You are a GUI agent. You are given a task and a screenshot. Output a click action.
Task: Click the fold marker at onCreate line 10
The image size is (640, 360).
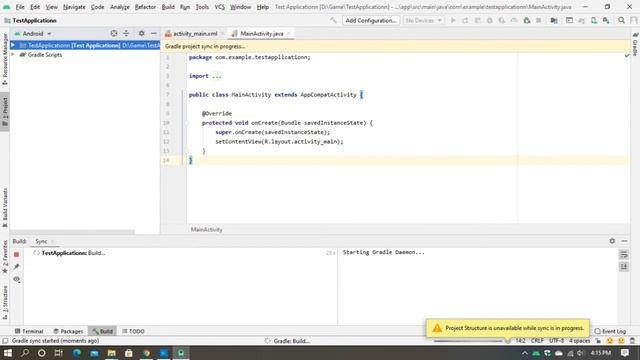[x=186, y=123]
